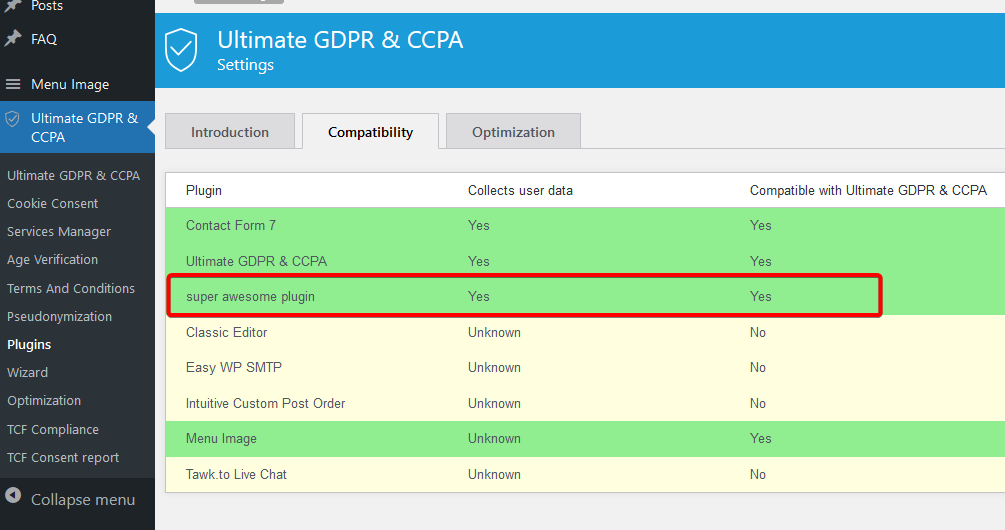Select super awesome plugin row name
The width and height of the screenshot is (1005, 530).
coord(250,297)
